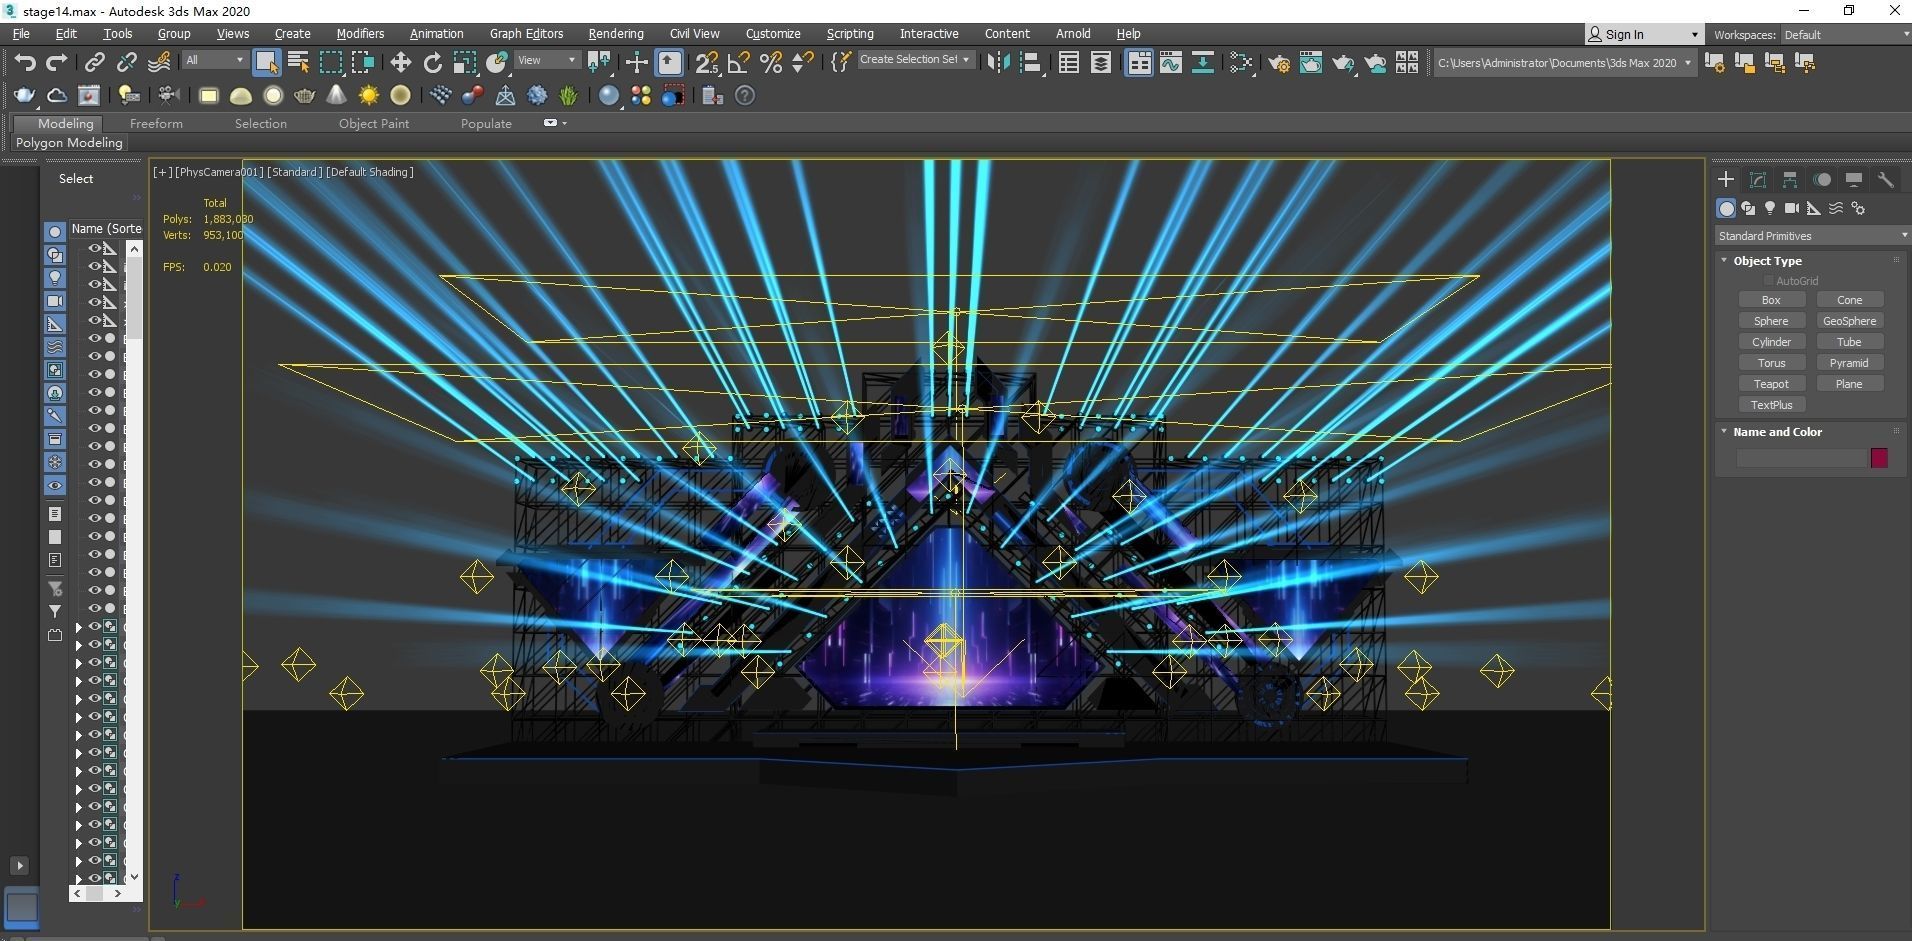Click Render in the Cloud icon
The height and width of the screenshot is (941, 1912).
click(1375, 63)
